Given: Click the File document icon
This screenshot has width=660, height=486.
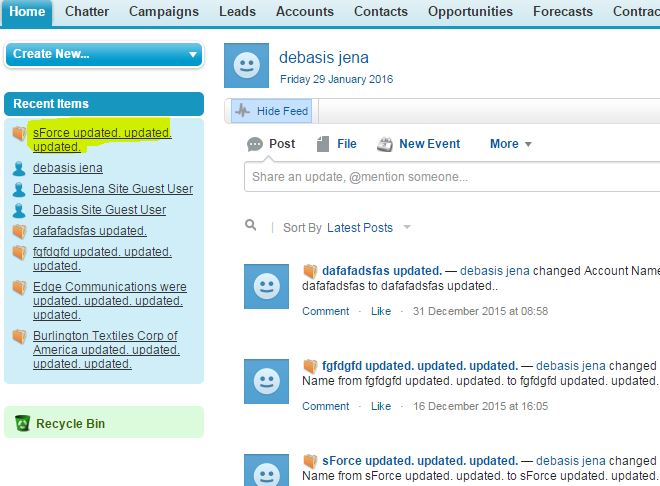Looking at the screenshot, I should [x=323, y=144].
